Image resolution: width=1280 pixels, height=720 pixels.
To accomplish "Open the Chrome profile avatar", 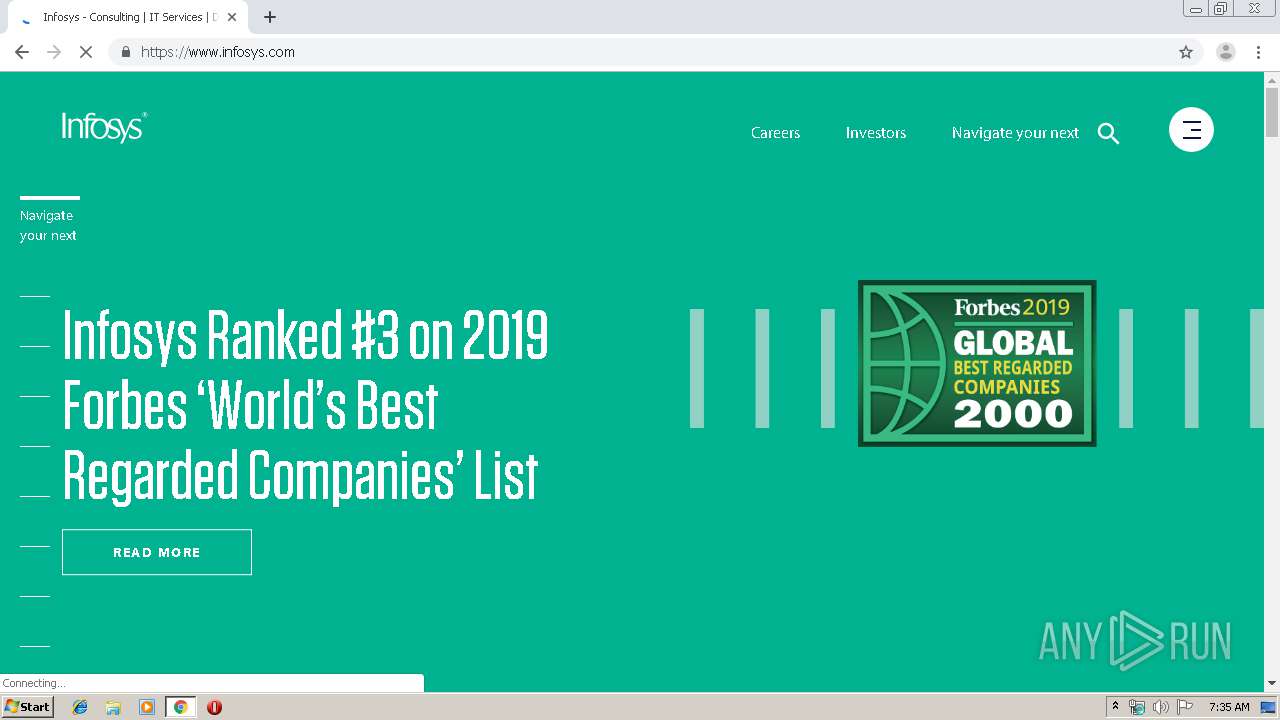I will click(1226, 52).
